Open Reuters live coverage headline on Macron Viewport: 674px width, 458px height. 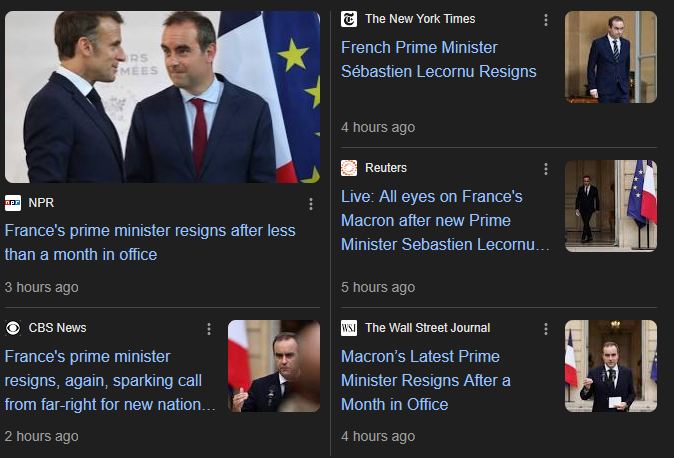point(445,220)
